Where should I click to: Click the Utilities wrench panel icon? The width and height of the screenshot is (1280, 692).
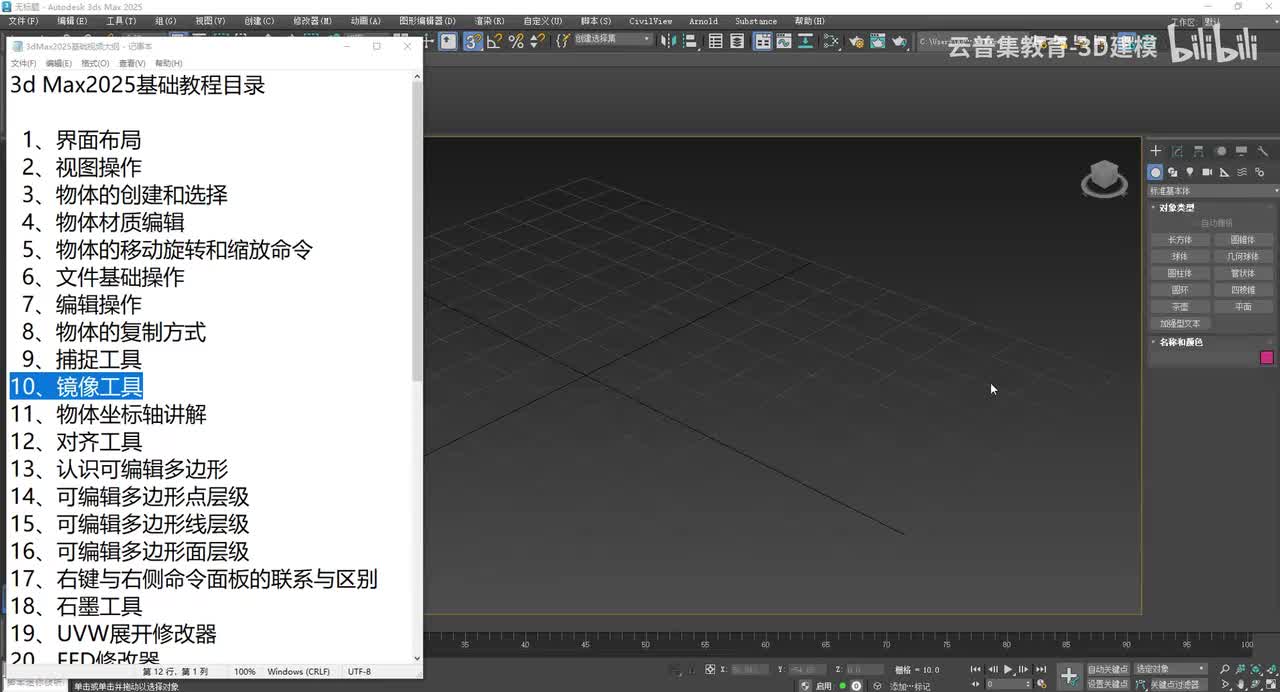(x=1263, y=151)
